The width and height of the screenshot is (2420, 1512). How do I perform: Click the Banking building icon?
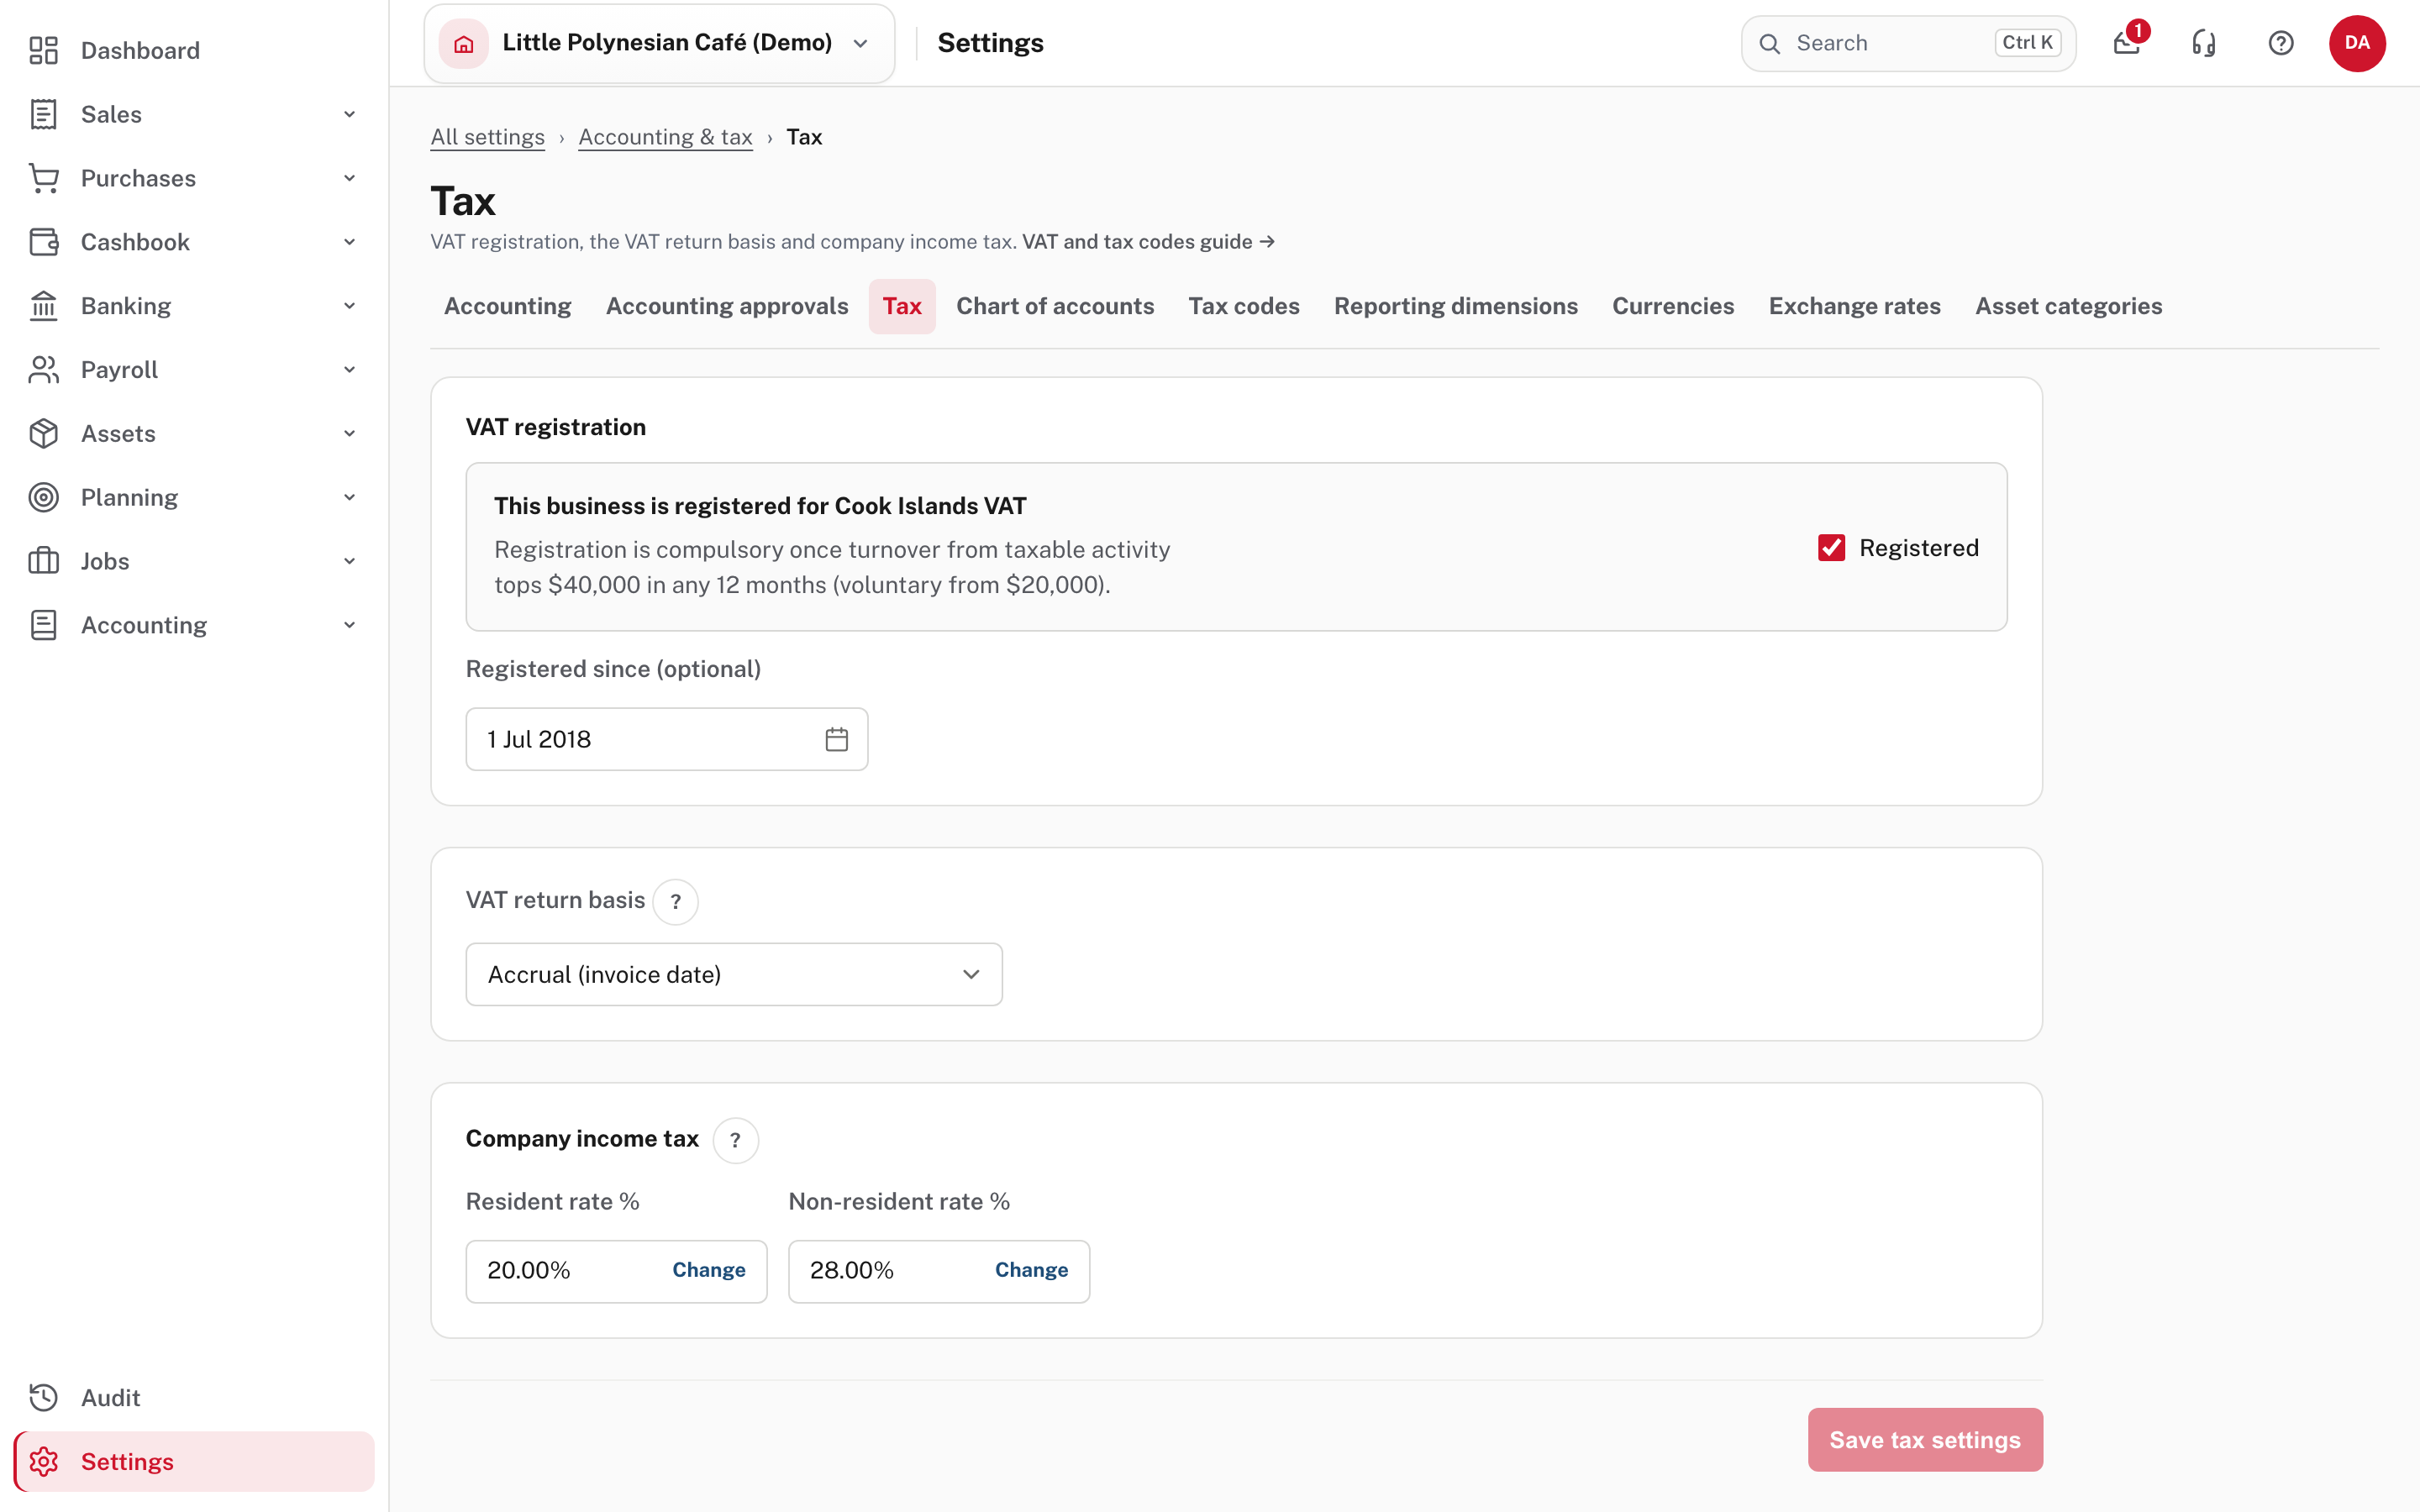(43, 306)
